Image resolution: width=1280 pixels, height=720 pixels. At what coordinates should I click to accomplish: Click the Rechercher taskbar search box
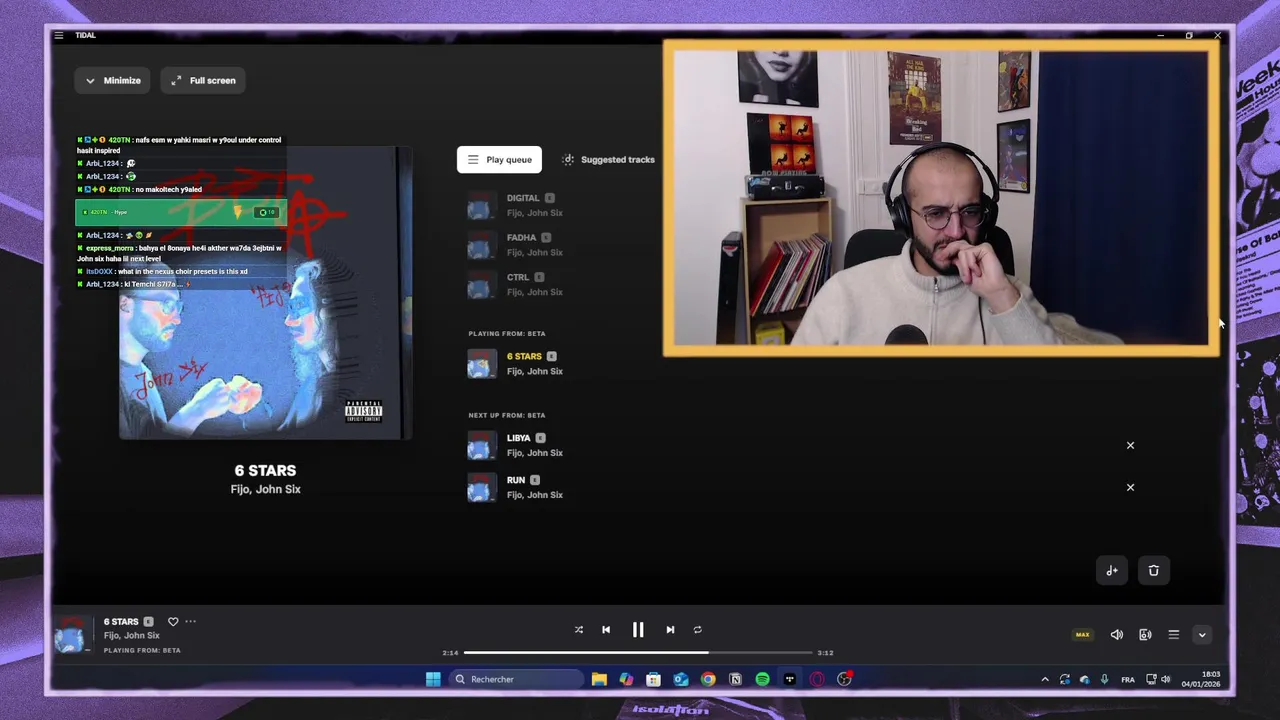(x=515, y=679)
